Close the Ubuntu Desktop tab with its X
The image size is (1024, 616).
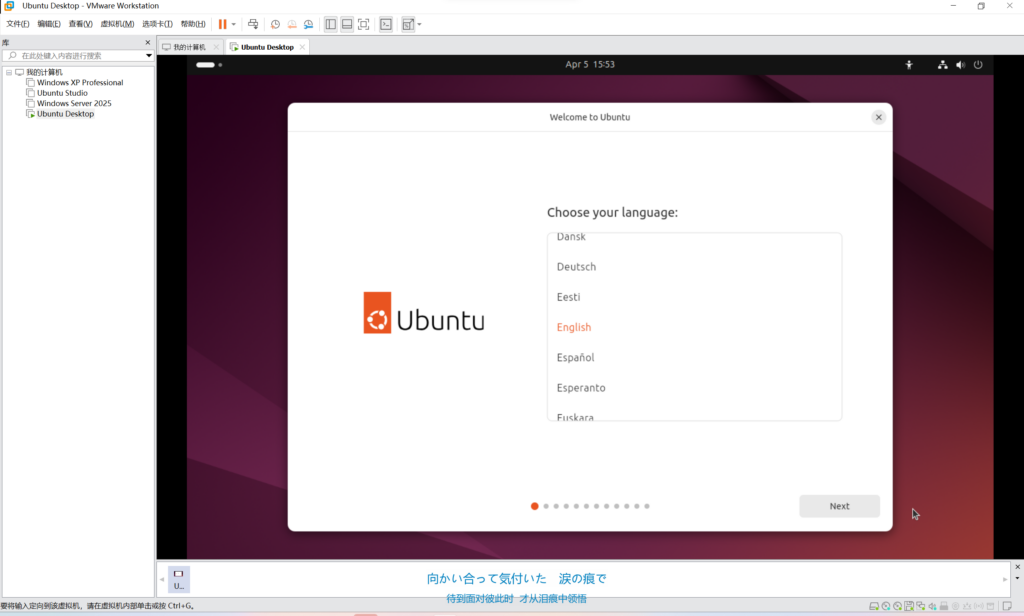pyautogui.click(x=302, y=47)
